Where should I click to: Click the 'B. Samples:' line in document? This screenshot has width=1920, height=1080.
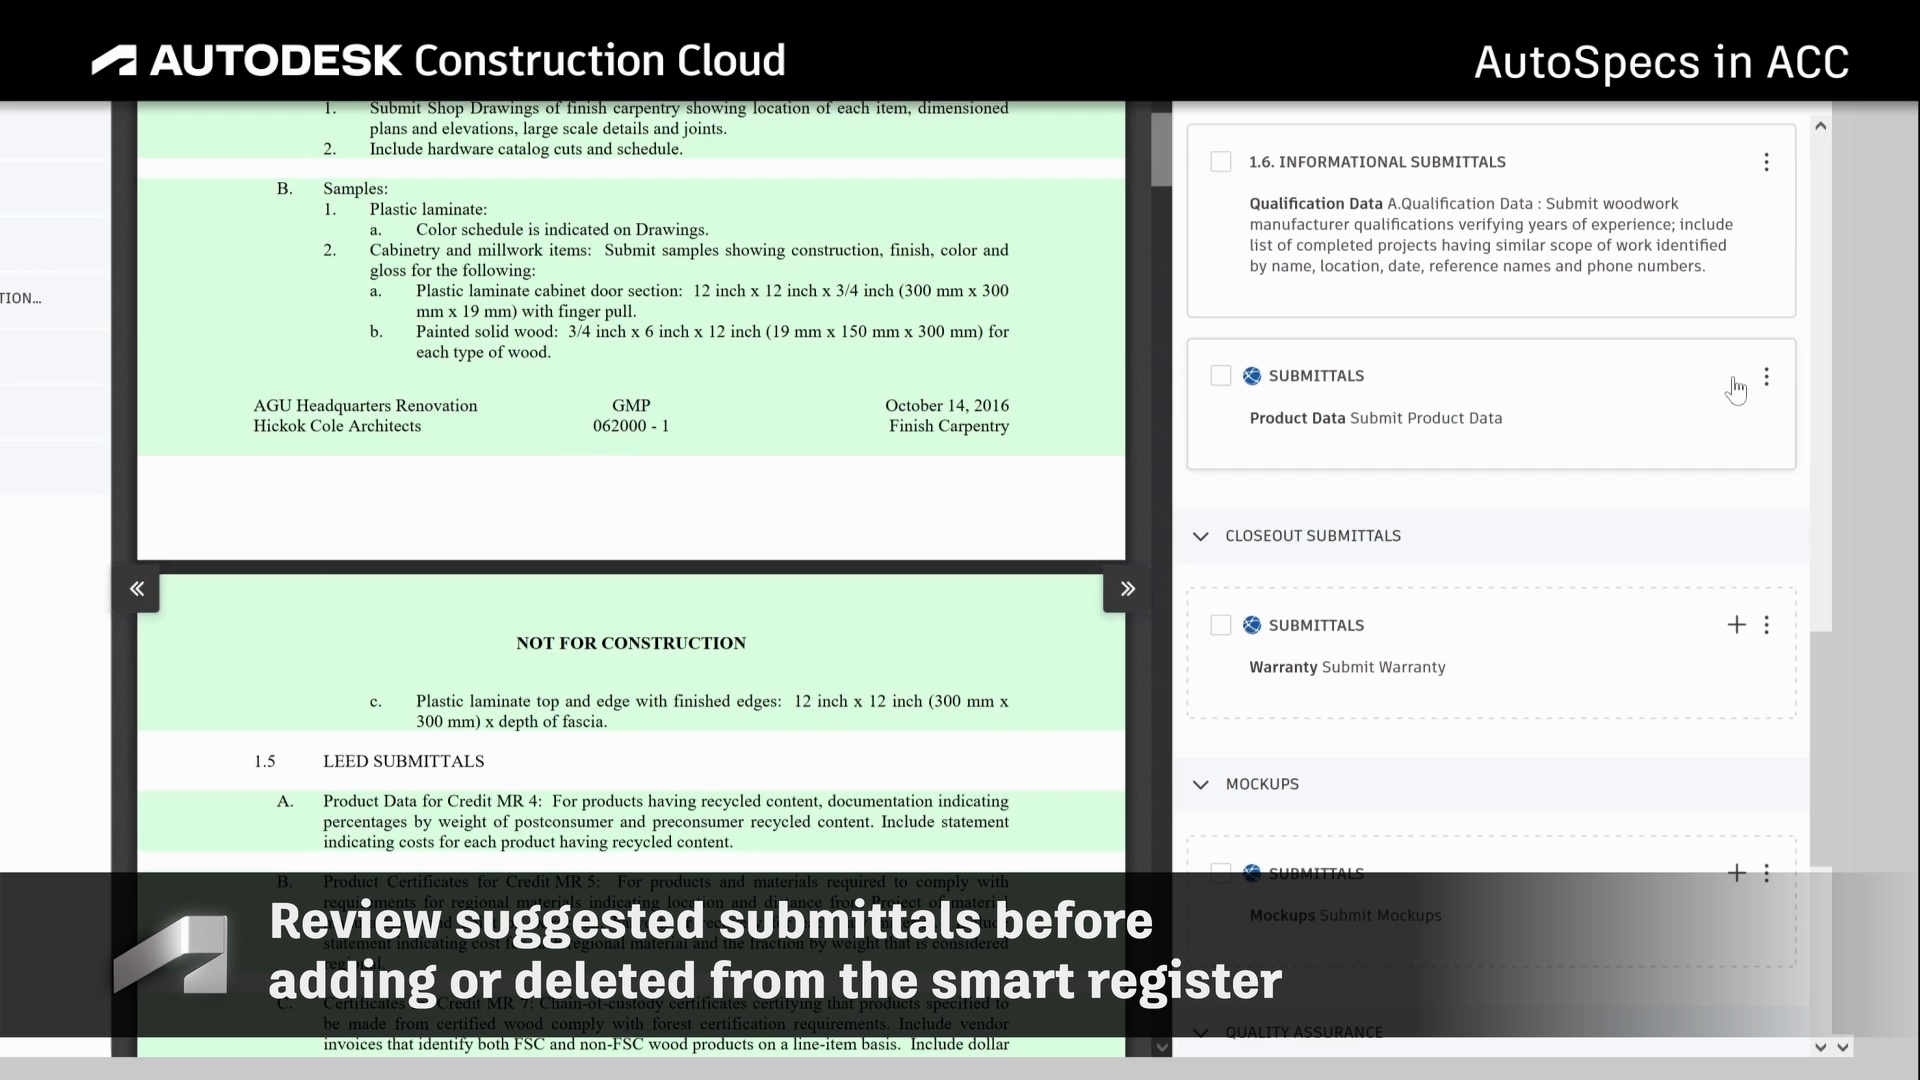tap(332, 188)
